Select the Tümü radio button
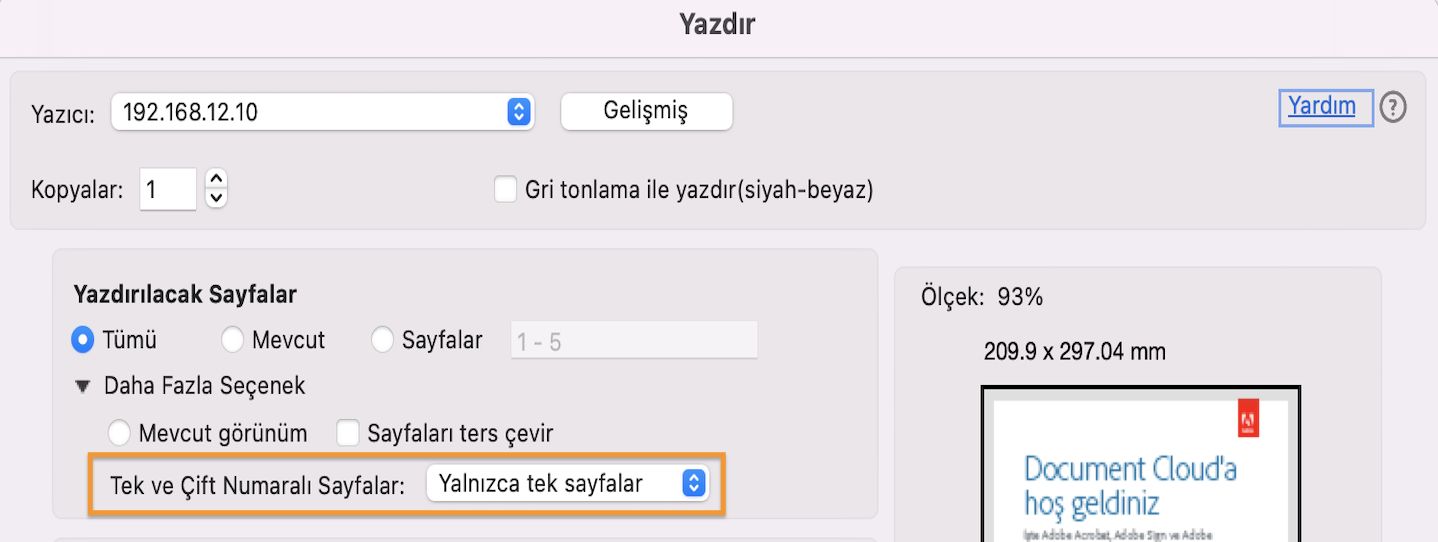Screen dimensions: 1438x542 point(83,340)
